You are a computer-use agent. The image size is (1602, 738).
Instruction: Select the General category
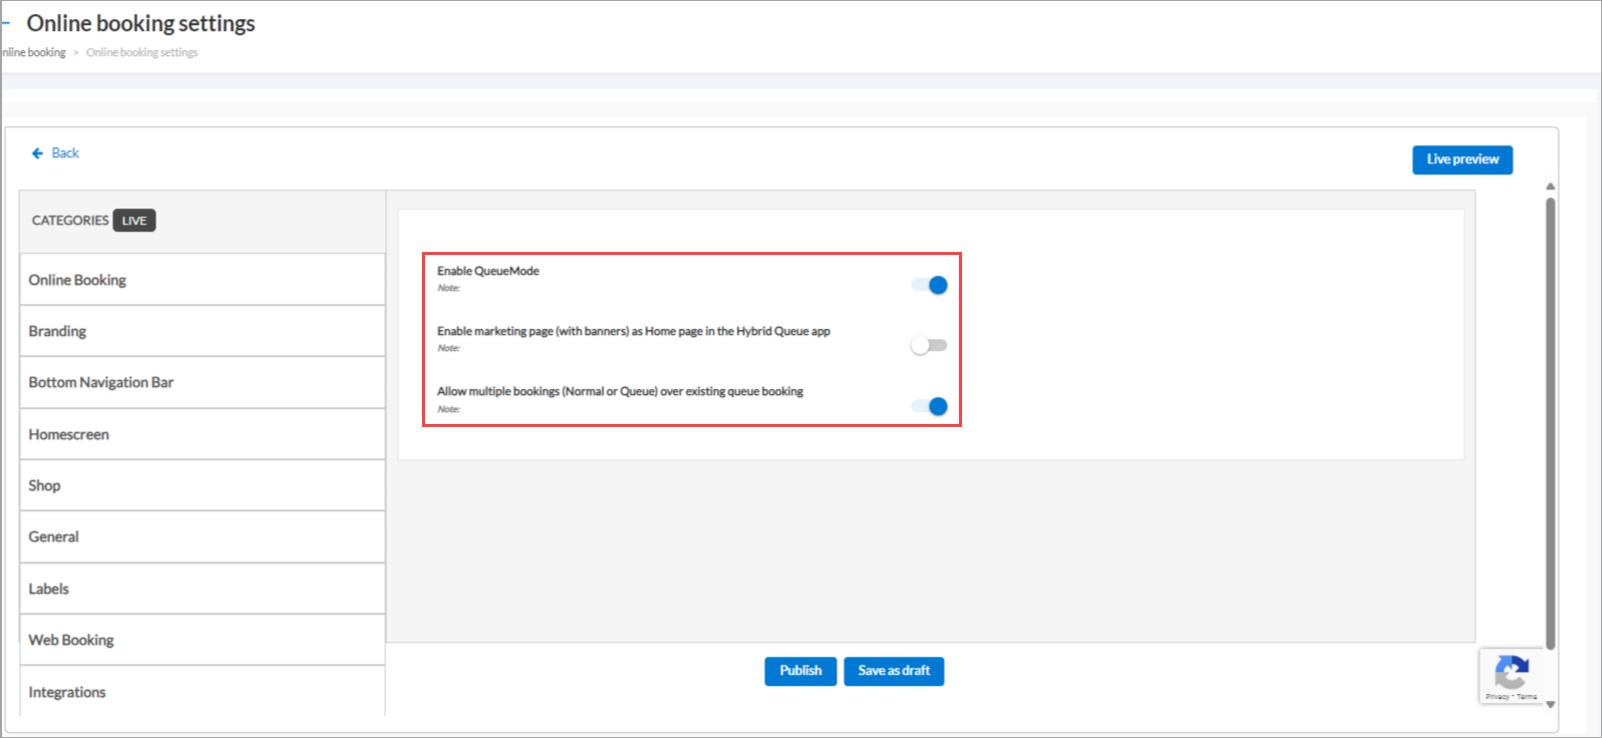point(202,537)
